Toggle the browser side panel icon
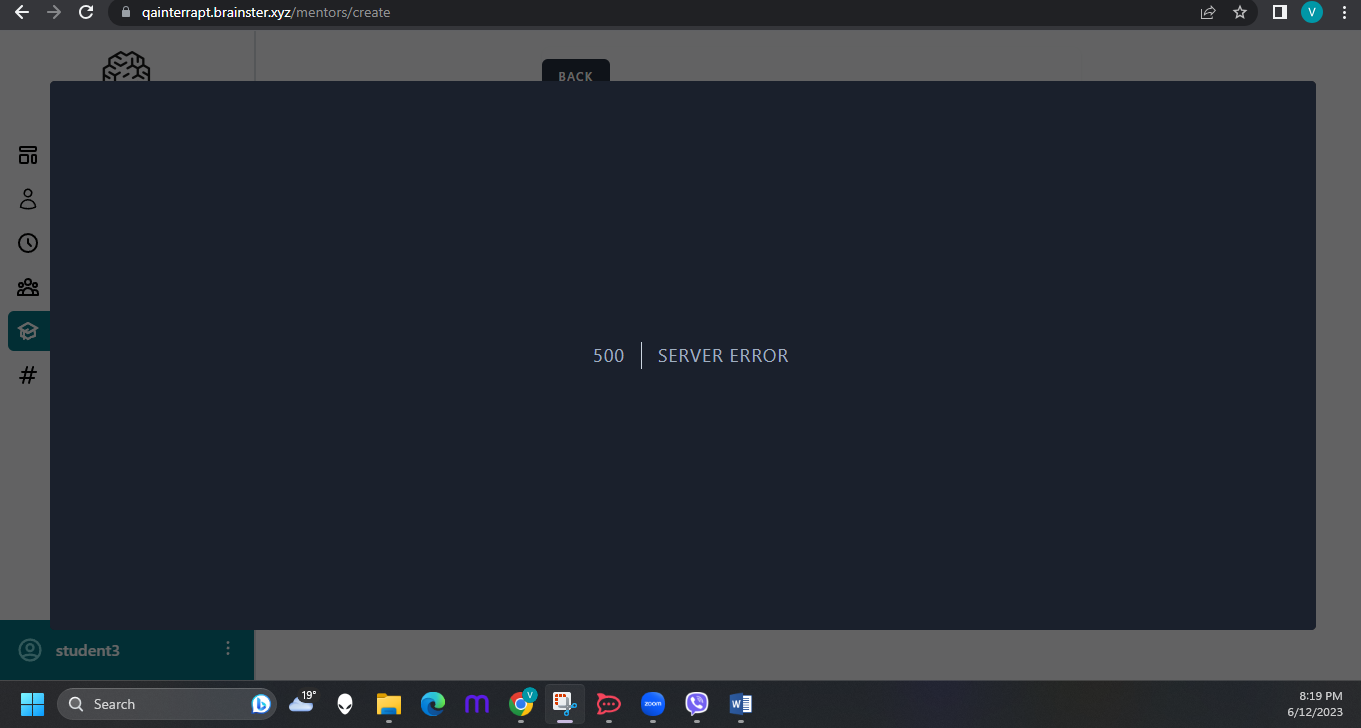The width and height of the screenshot is (1361, 728). (1279, 12)
